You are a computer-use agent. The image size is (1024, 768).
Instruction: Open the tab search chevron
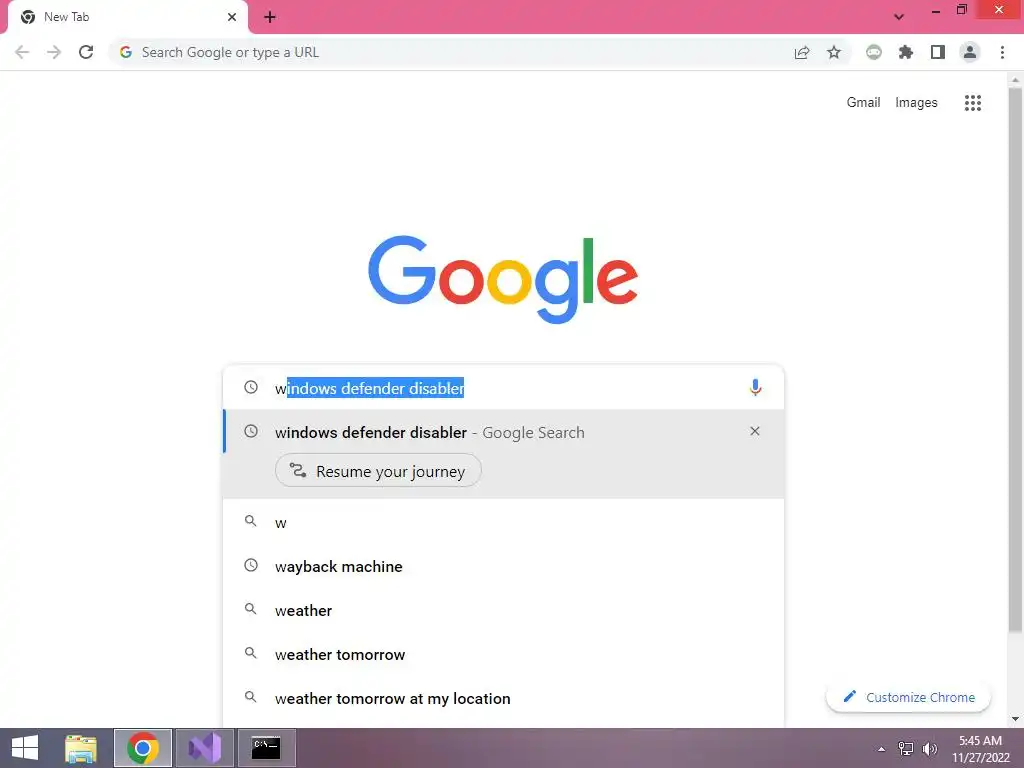pyautogui.click(x=899, y=17)
